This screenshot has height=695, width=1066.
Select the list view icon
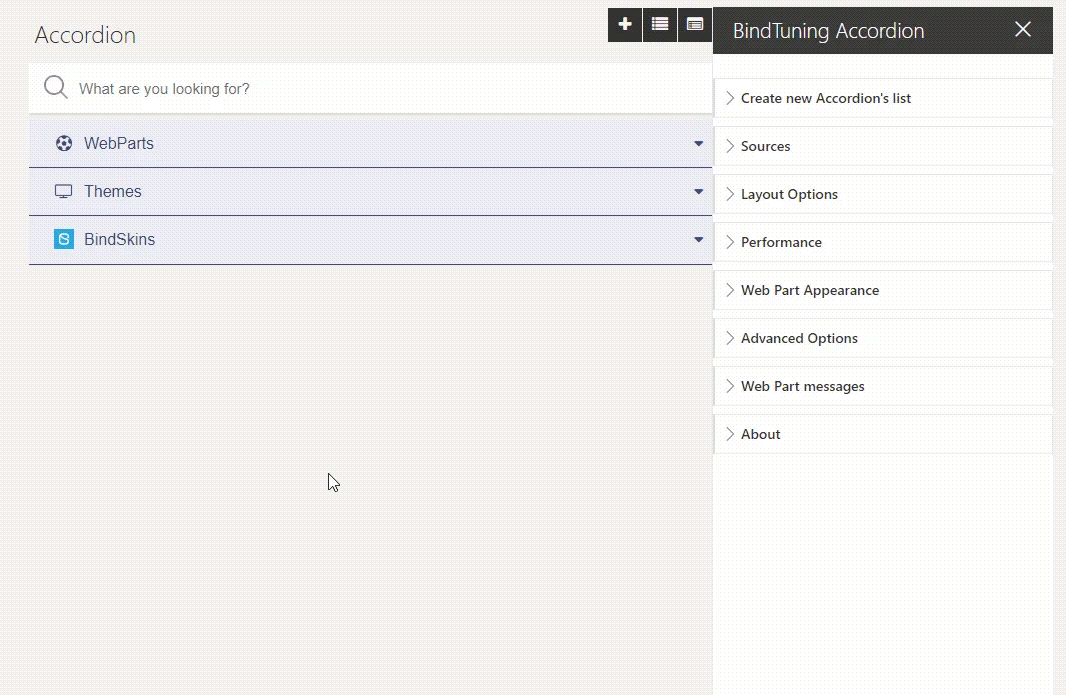coord(659,24)
